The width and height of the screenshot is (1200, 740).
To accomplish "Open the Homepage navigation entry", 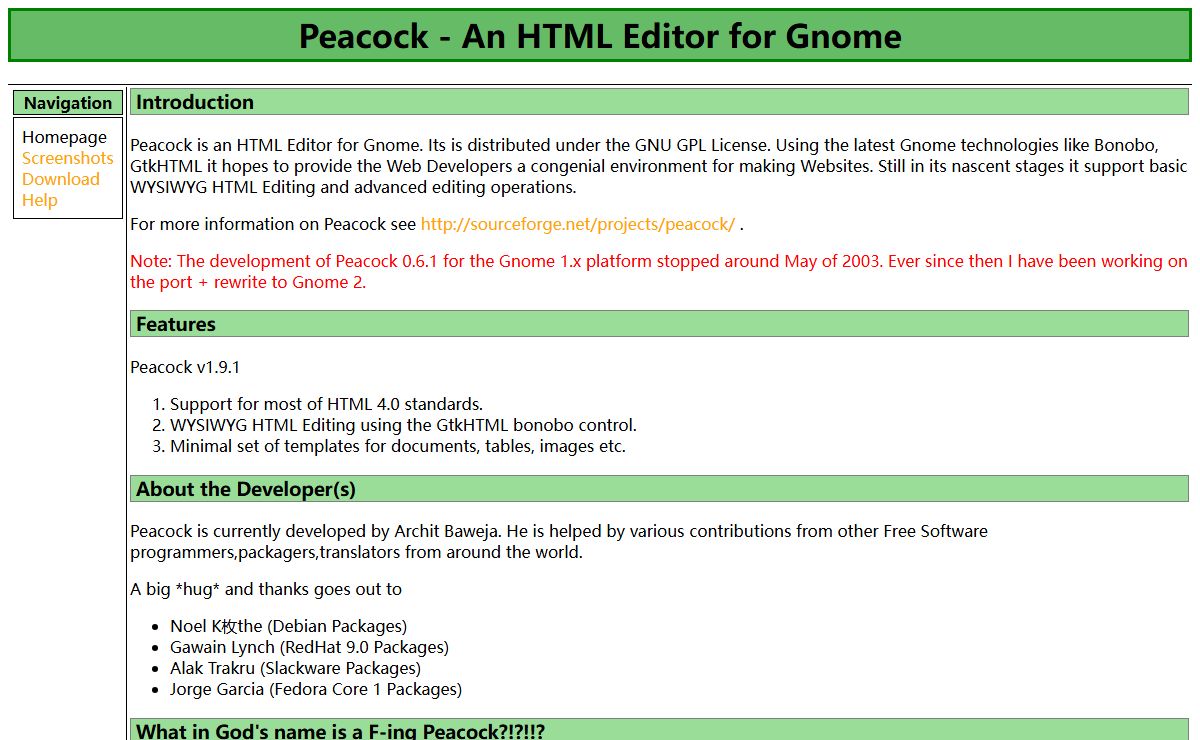I will coord(64,137).
